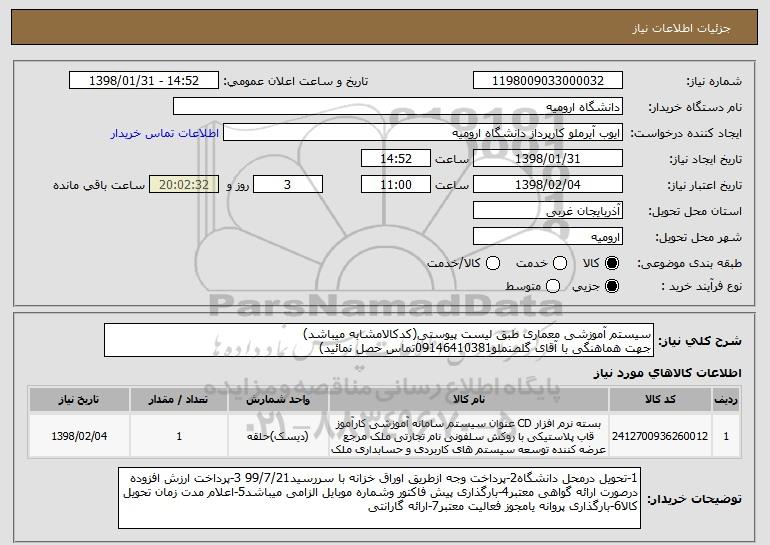Click the remaining days field showing 3

coord(288,185)
